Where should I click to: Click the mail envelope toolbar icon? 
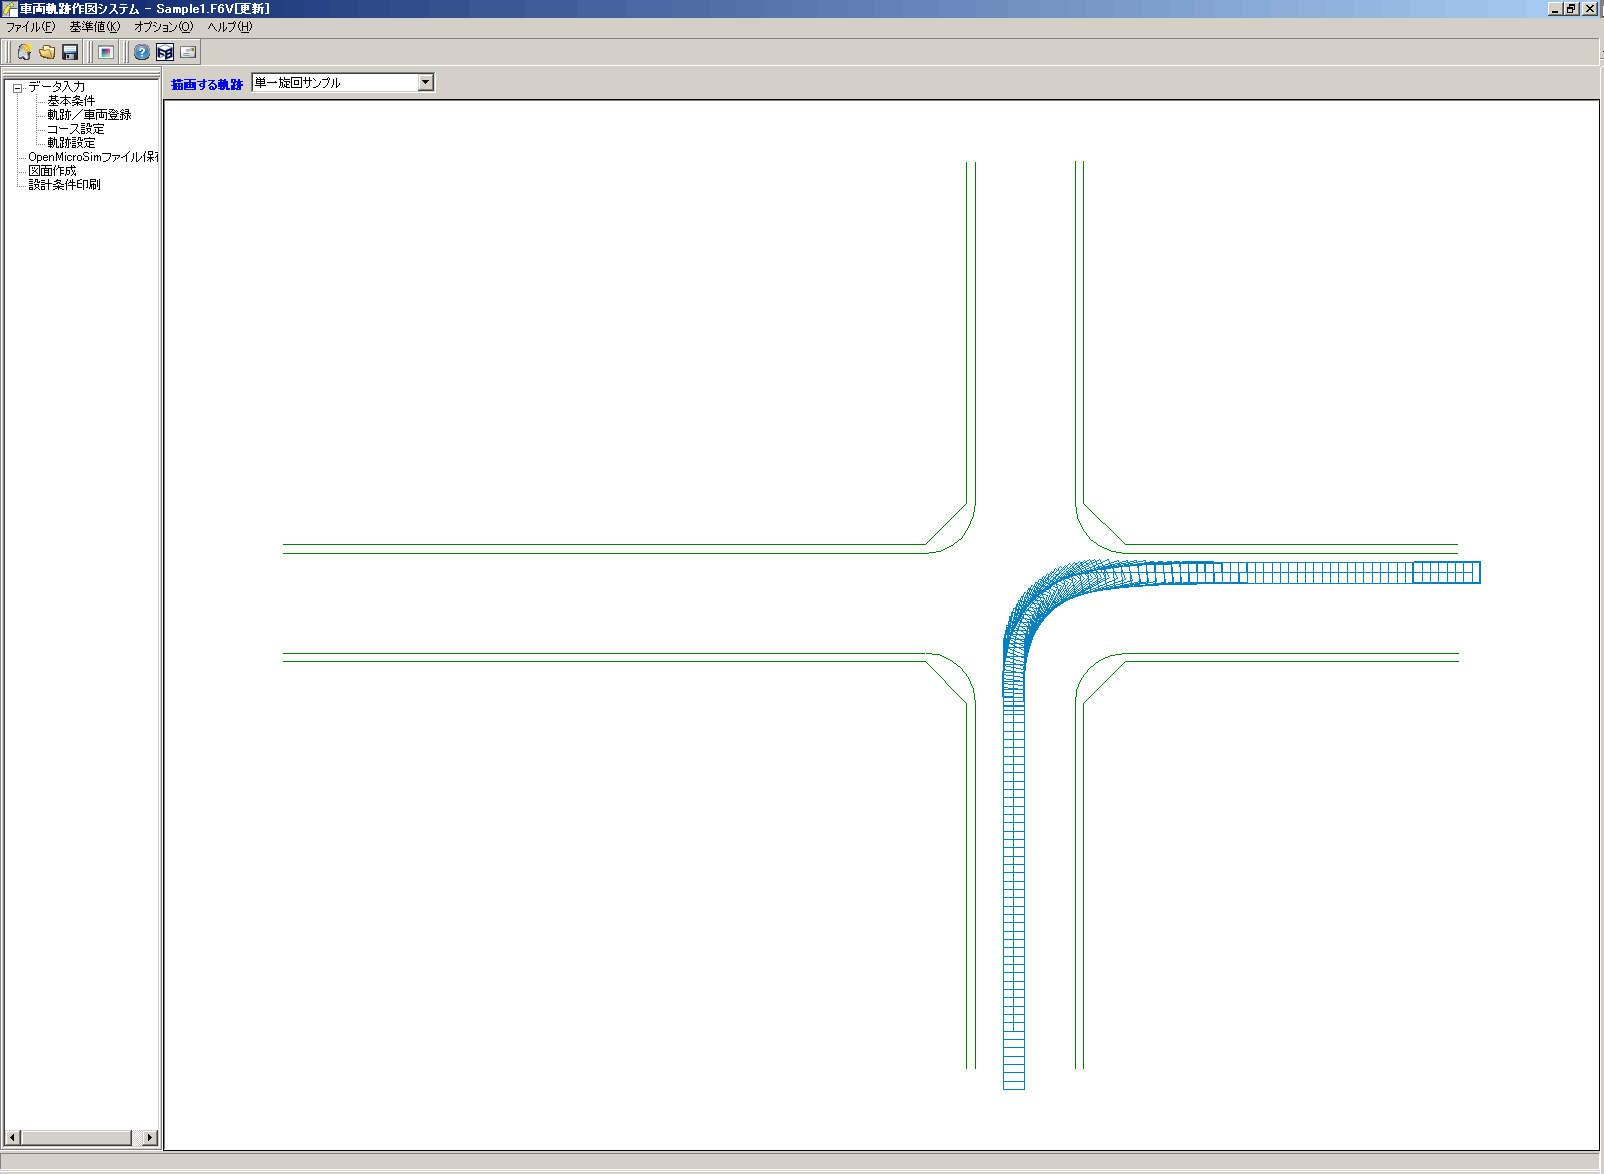point(188,52)
